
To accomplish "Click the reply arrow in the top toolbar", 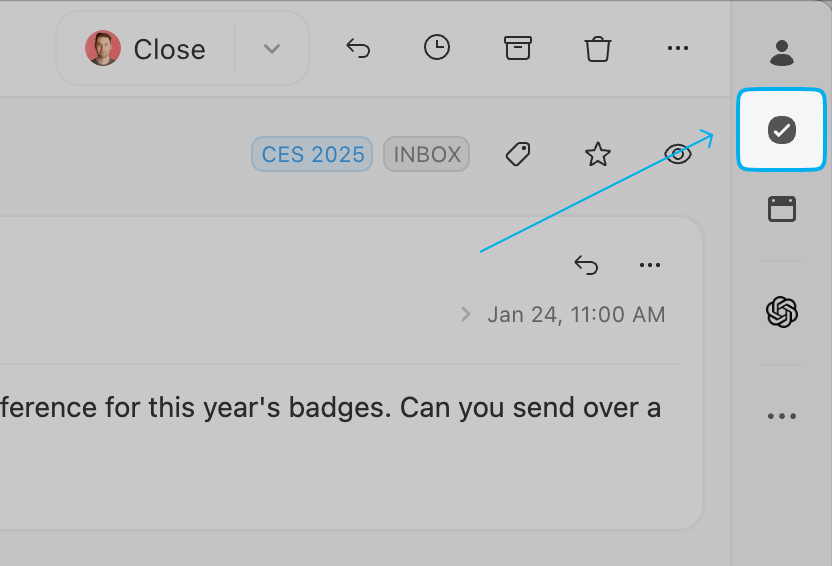I will pyautogui.click(x=358, y=48).
